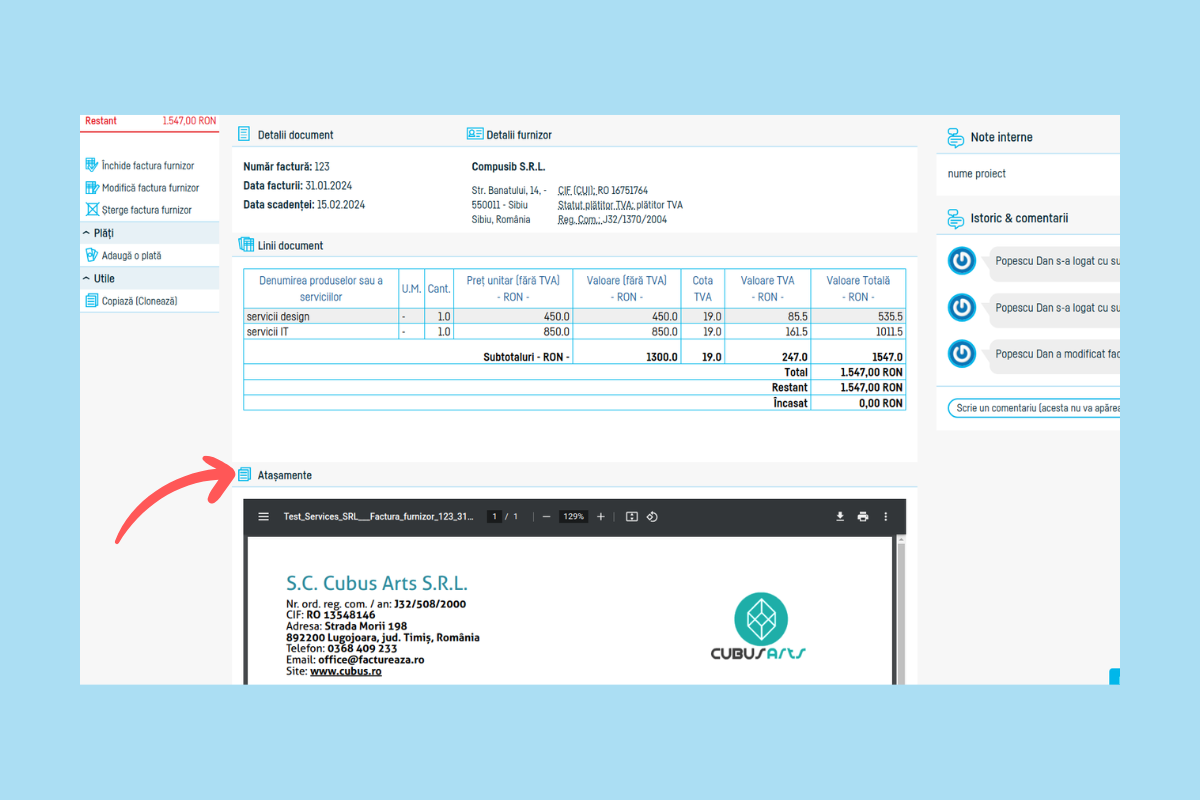Viewport: 1200px width, 800px height.
Task: Click Adaugă o plată
Action: tap(131, 256)
